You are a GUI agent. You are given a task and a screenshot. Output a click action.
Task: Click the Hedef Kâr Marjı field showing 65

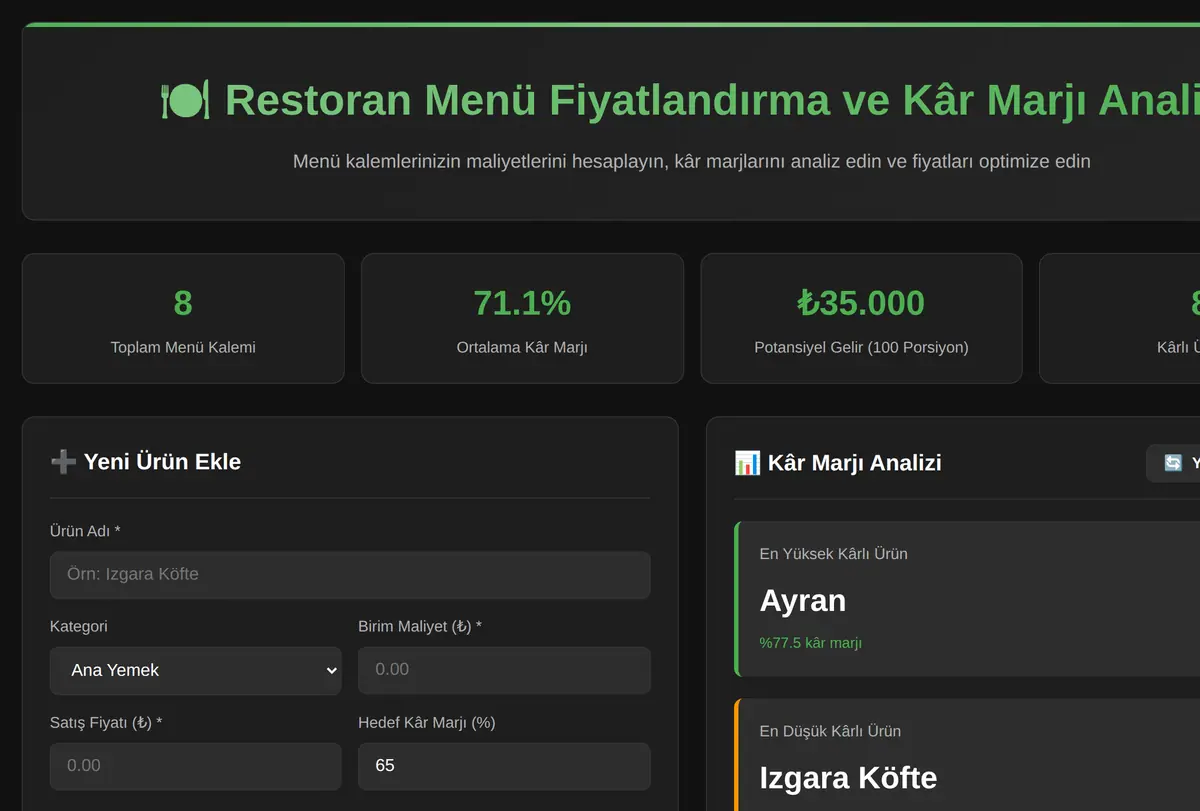[504, 766]
